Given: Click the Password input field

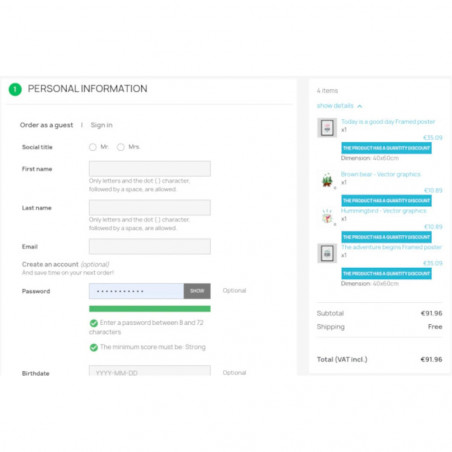Looking at the screenshot, I should click(136, 291).
